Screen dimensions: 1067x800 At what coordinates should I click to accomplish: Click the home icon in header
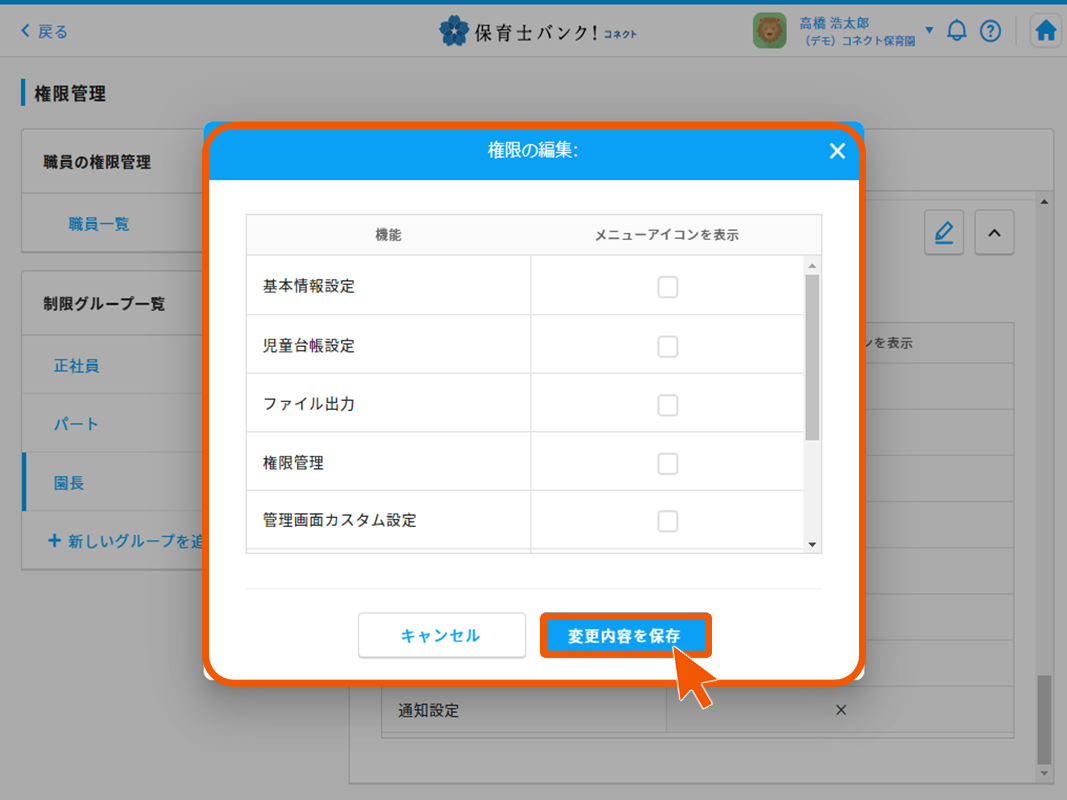1046,31
